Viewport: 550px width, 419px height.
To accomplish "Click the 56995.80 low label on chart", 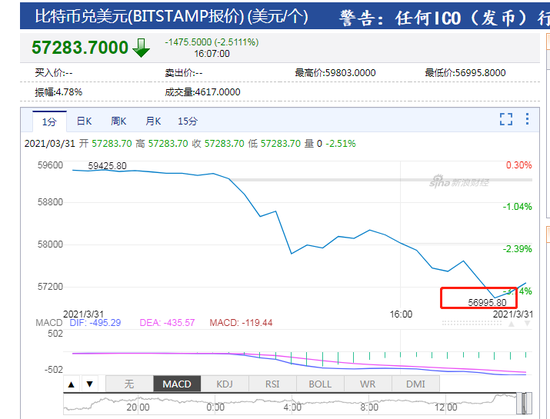I will pos(487,302).
